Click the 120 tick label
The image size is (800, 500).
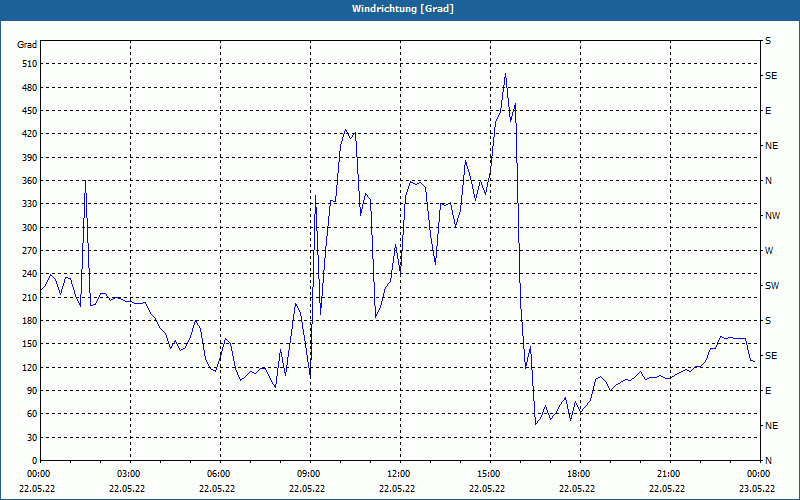(x=30, y=367)
